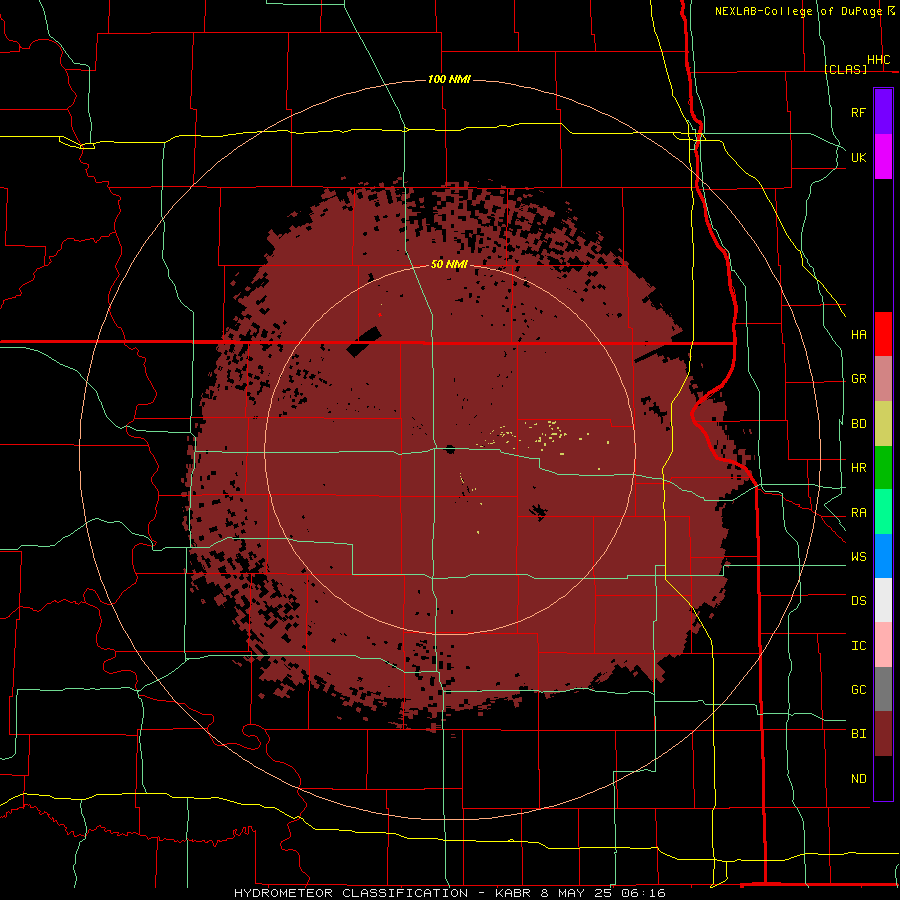The image size is (900, 900).
Task: Click the 'IC' legend label
Action: click(x=859, y=646)
